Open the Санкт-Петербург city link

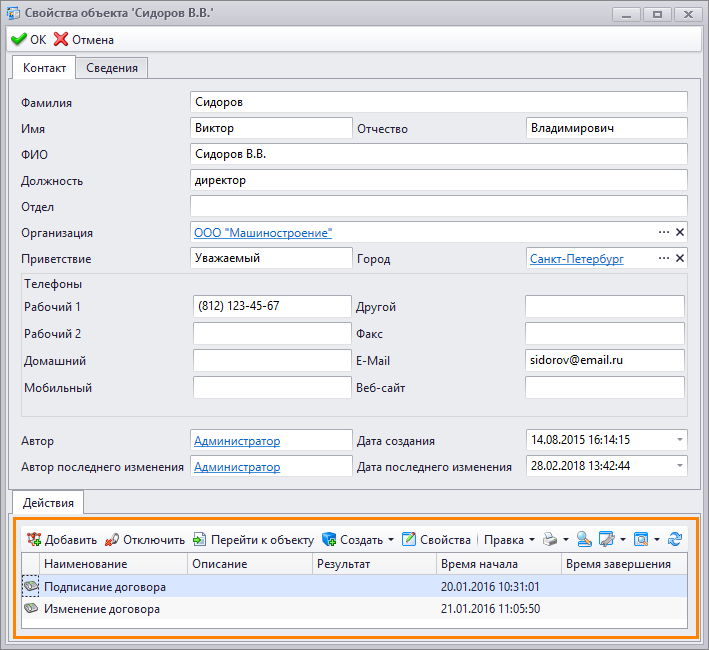(577, 259)
